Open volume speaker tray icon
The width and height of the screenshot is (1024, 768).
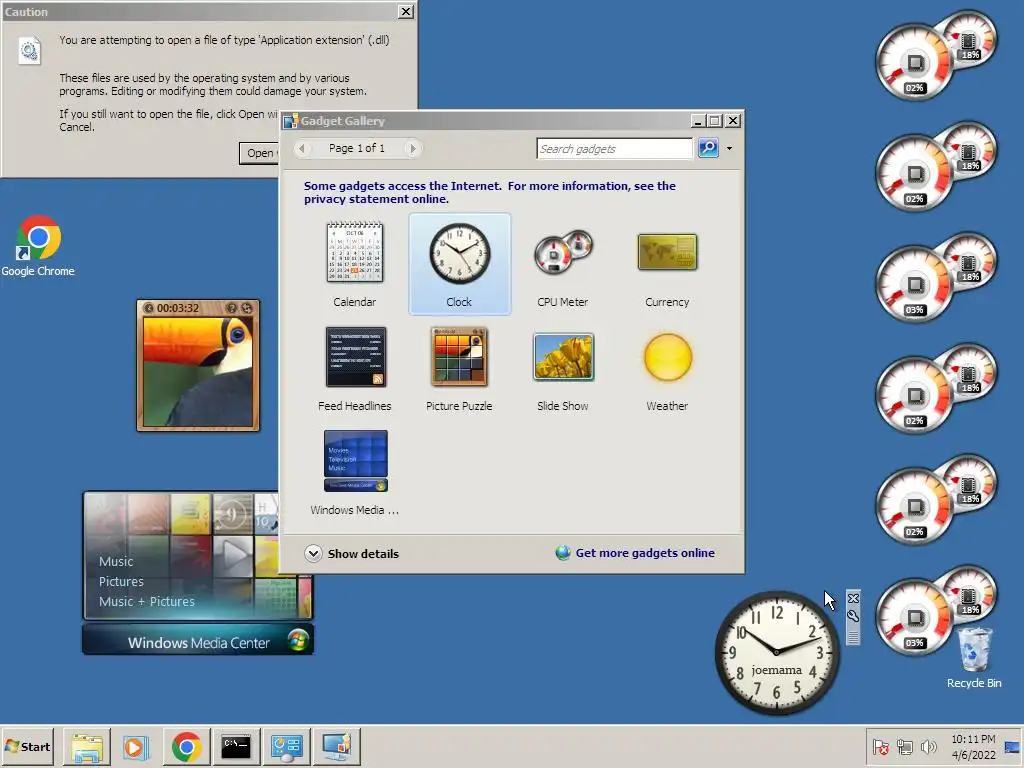pos(928,746)
